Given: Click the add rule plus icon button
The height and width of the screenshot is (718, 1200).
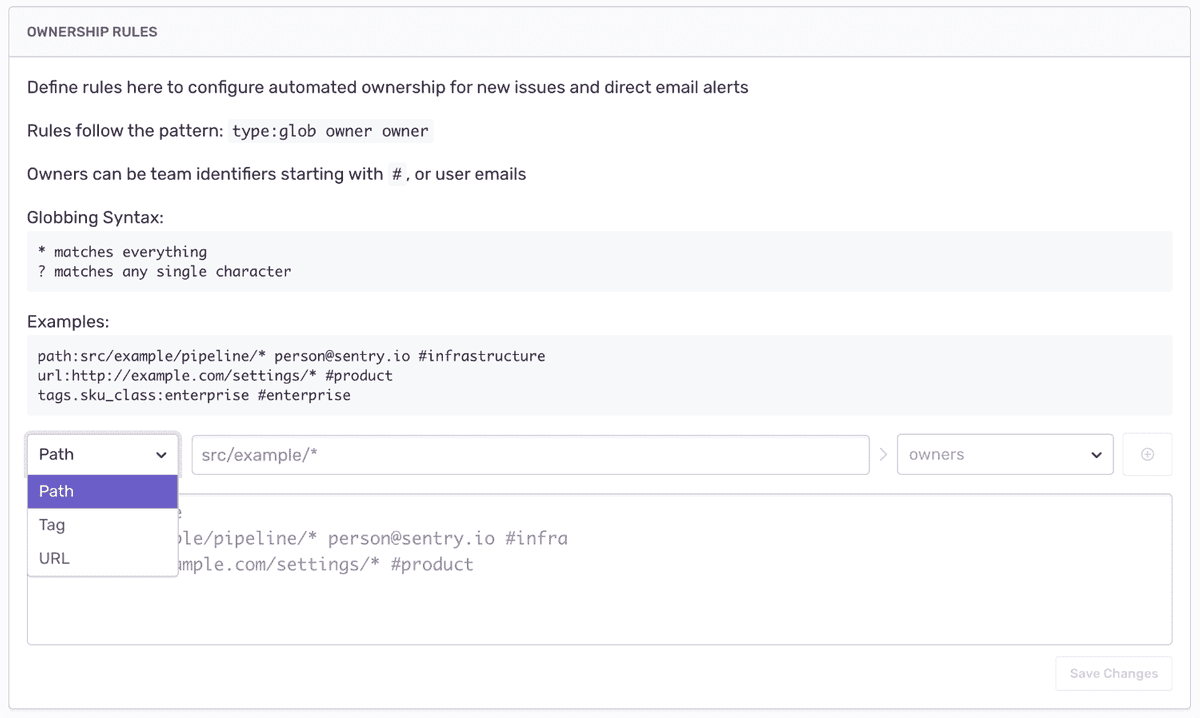Looking at the screenshot, I should pyautogui.click(x=1147, y=454).
